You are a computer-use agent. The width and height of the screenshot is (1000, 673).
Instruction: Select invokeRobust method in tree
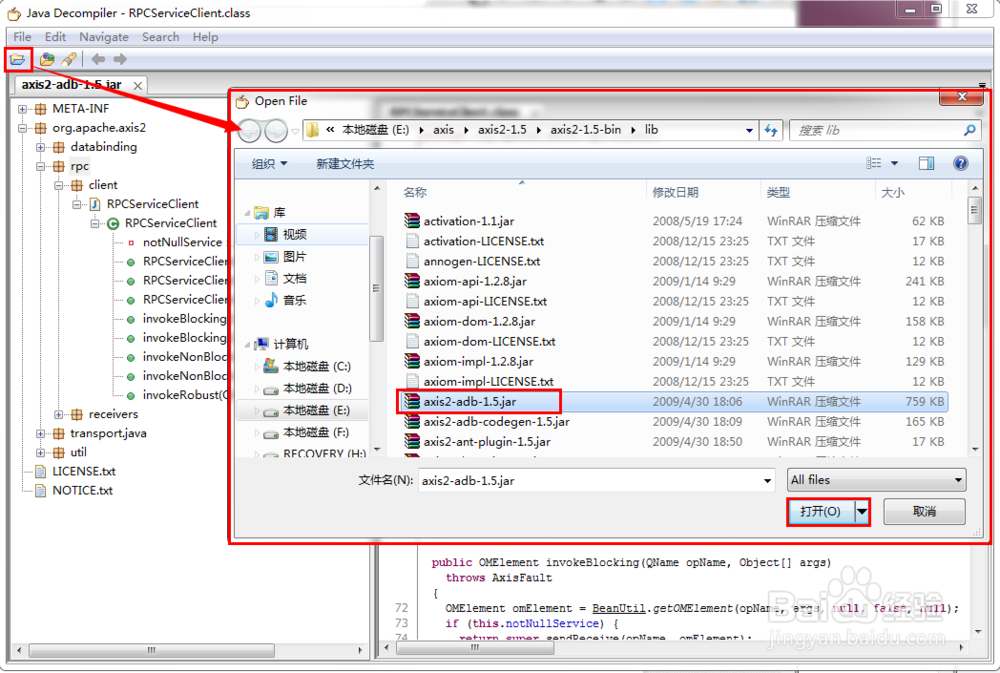184,395
